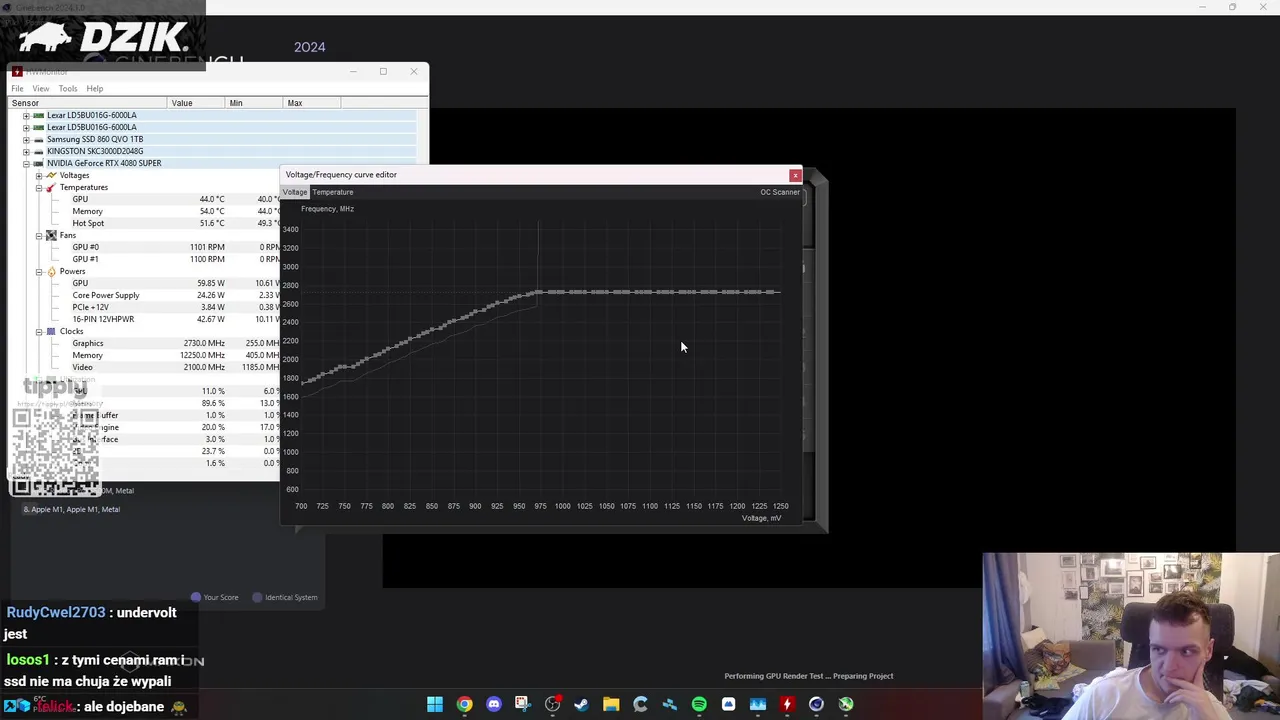1280x720 pixels.
Task: Click the Min column header
Action: click(253, 103)
